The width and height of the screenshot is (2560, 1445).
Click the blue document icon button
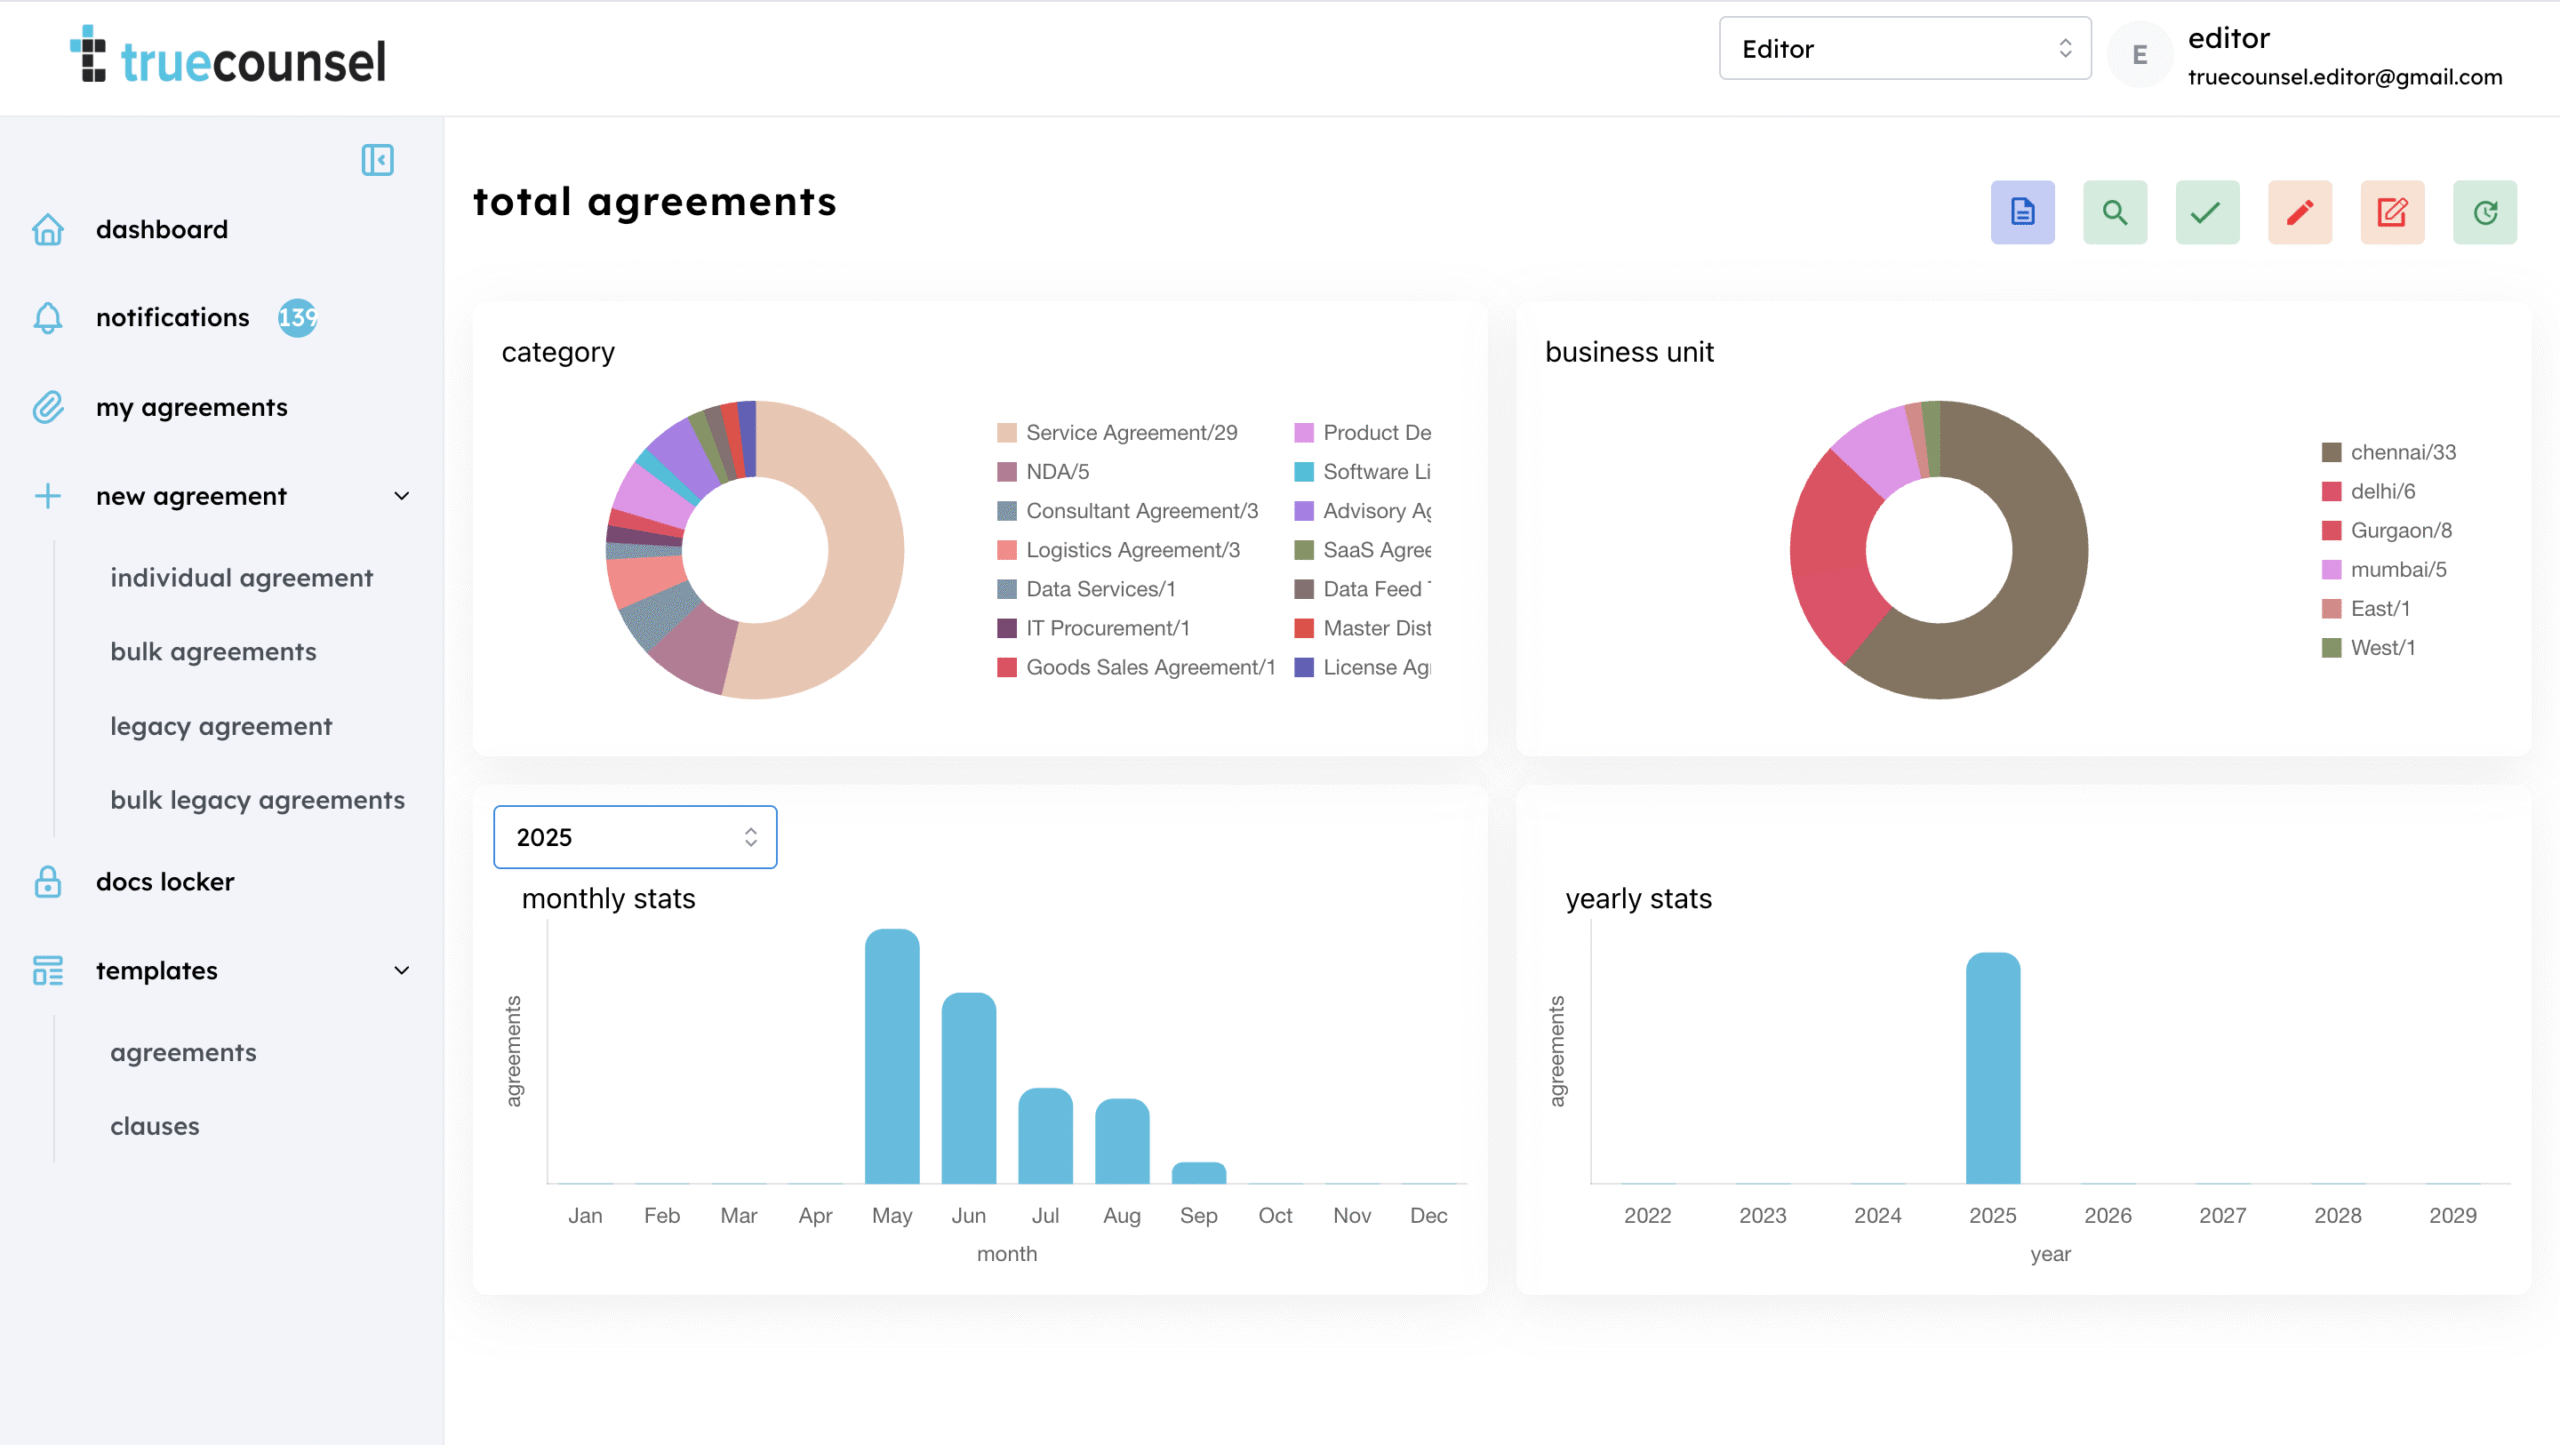pyautogui.click(x=2022, y=212)
